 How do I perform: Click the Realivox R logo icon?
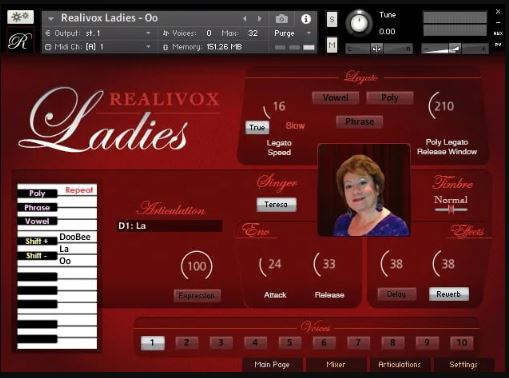tap(20, 42)
